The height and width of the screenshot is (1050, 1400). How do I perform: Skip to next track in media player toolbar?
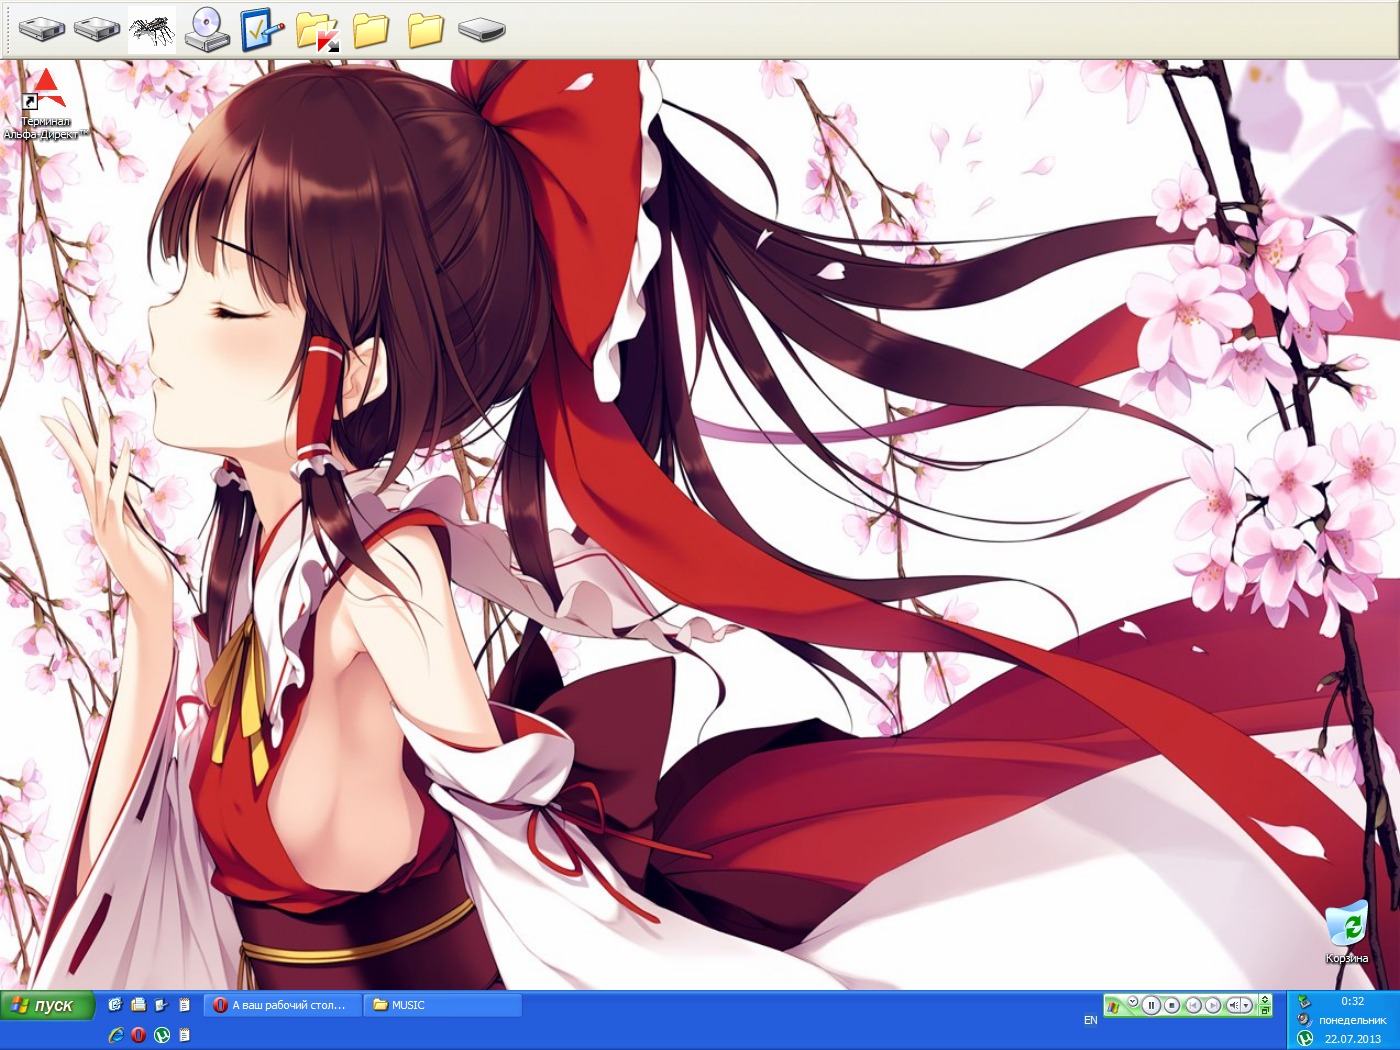pyautogui.click(x=1212, y=1005)
